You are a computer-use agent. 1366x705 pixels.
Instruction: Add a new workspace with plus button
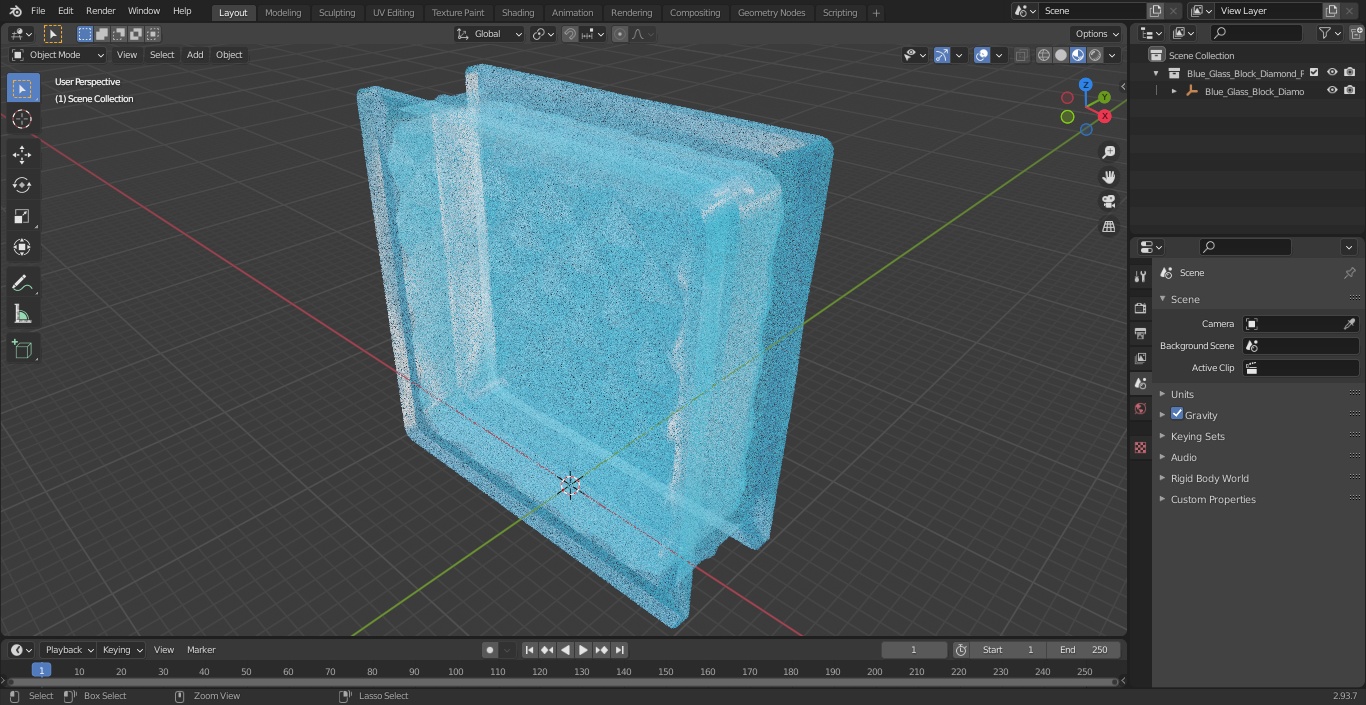876,13
